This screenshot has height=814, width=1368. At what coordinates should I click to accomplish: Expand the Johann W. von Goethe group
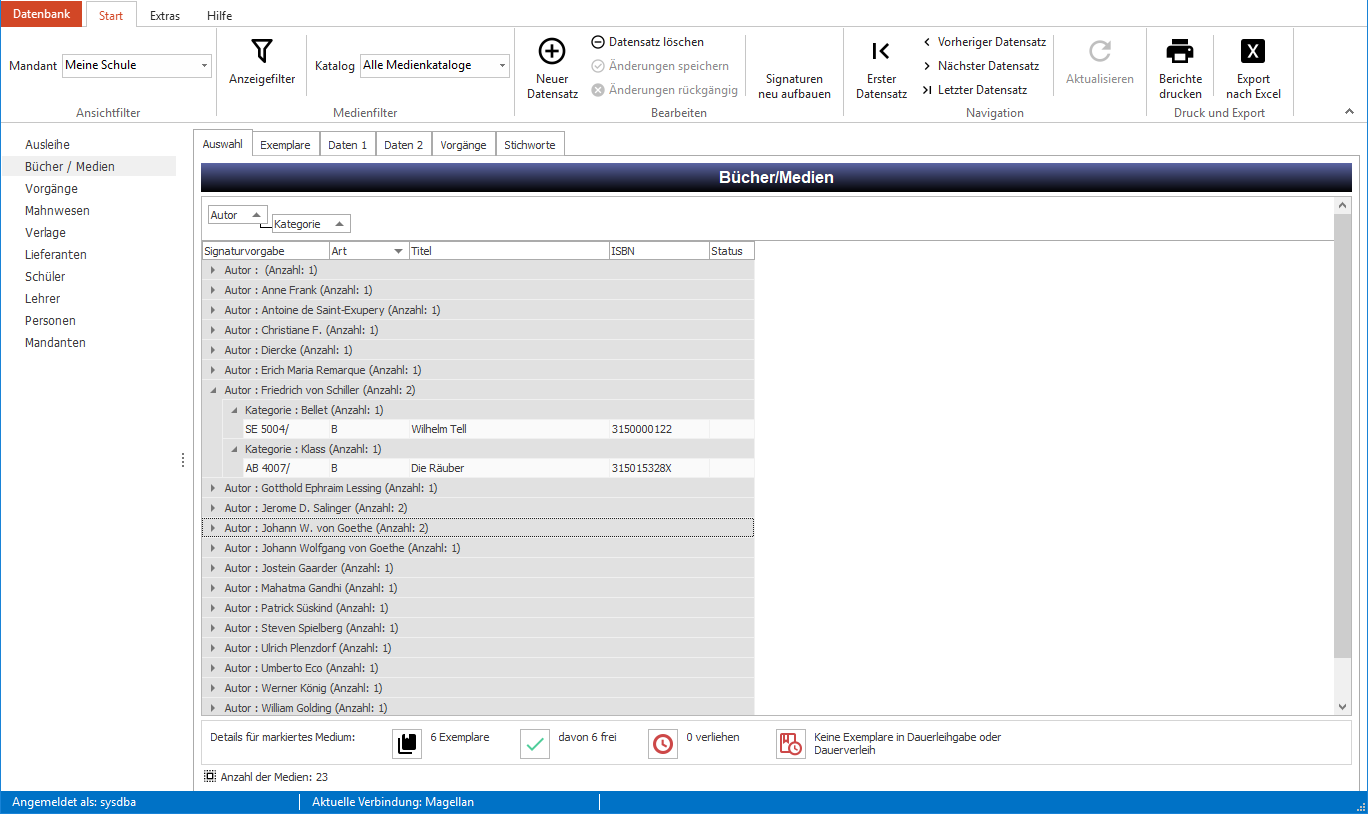(x=211, y=528)
